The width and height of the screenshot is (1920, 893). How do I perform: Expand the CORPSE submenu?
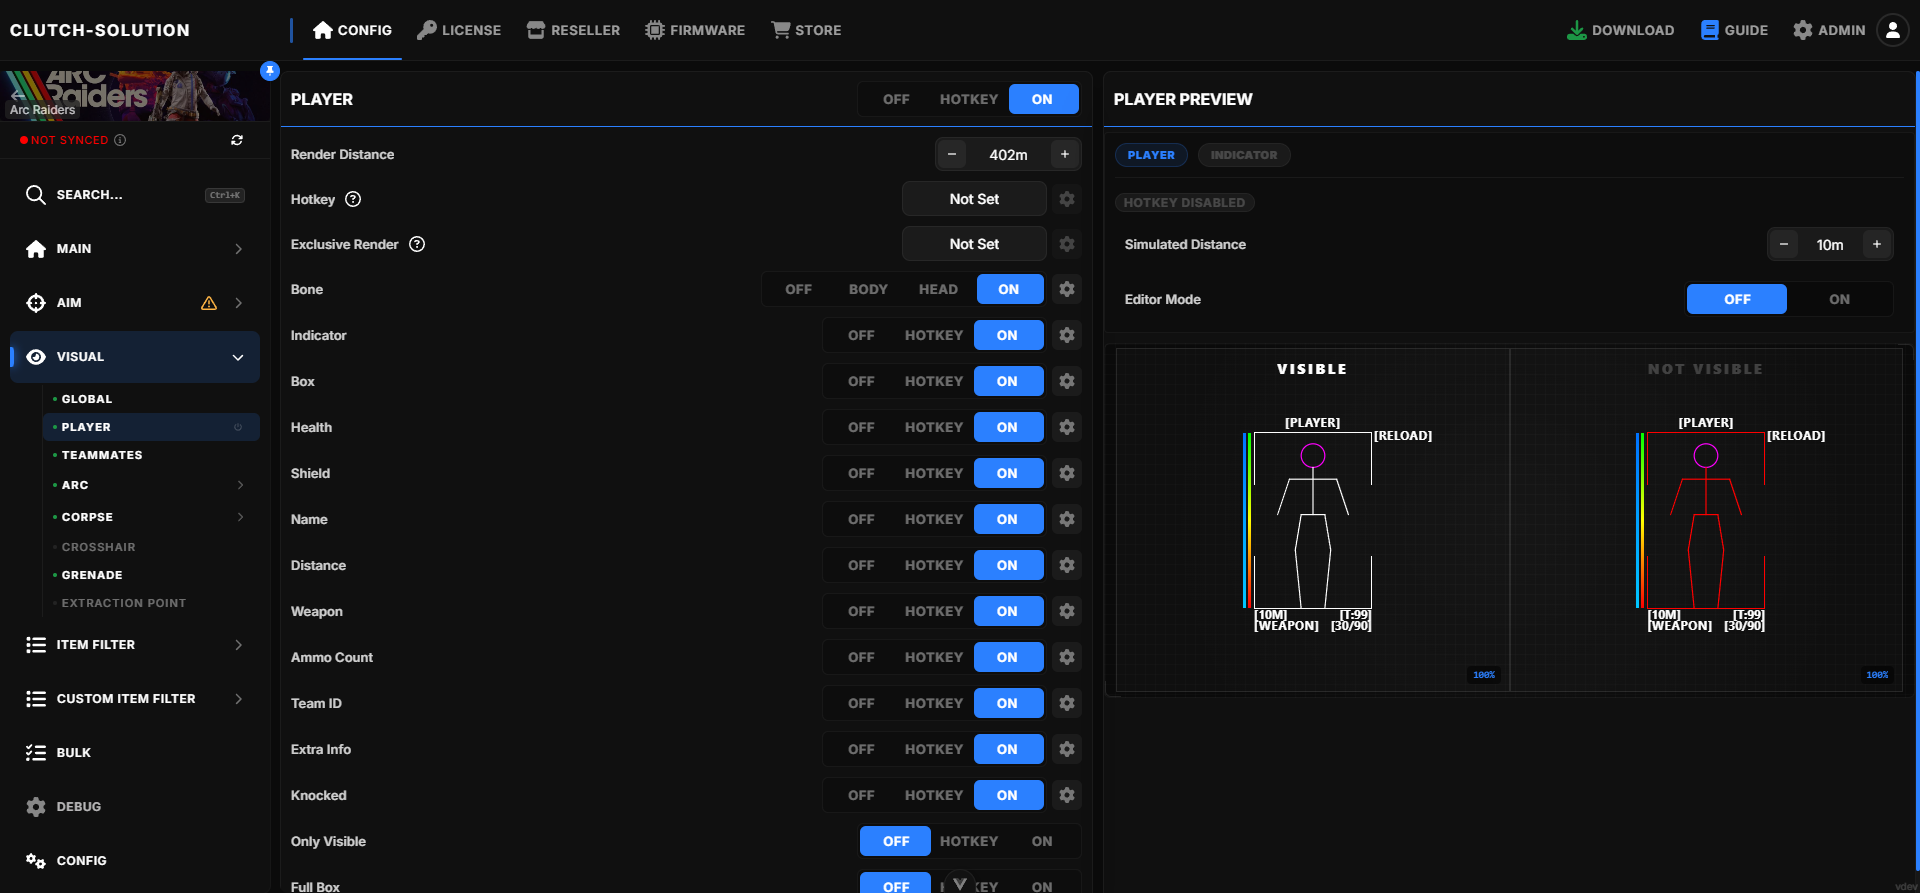point(240,517)
